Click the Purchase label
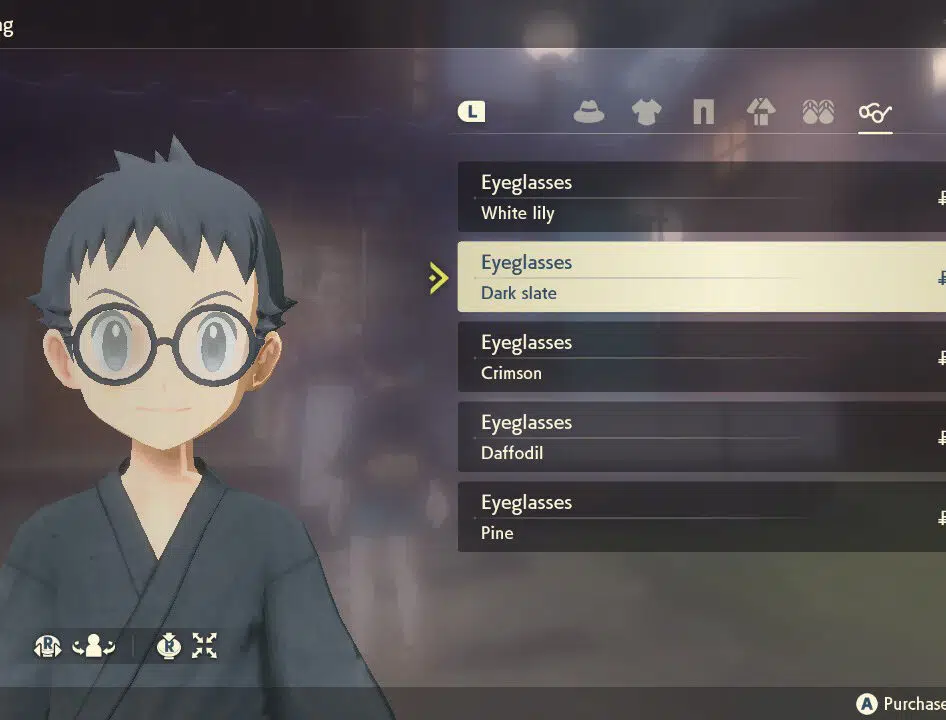This screenshot has height=720, width=946. 915,704
